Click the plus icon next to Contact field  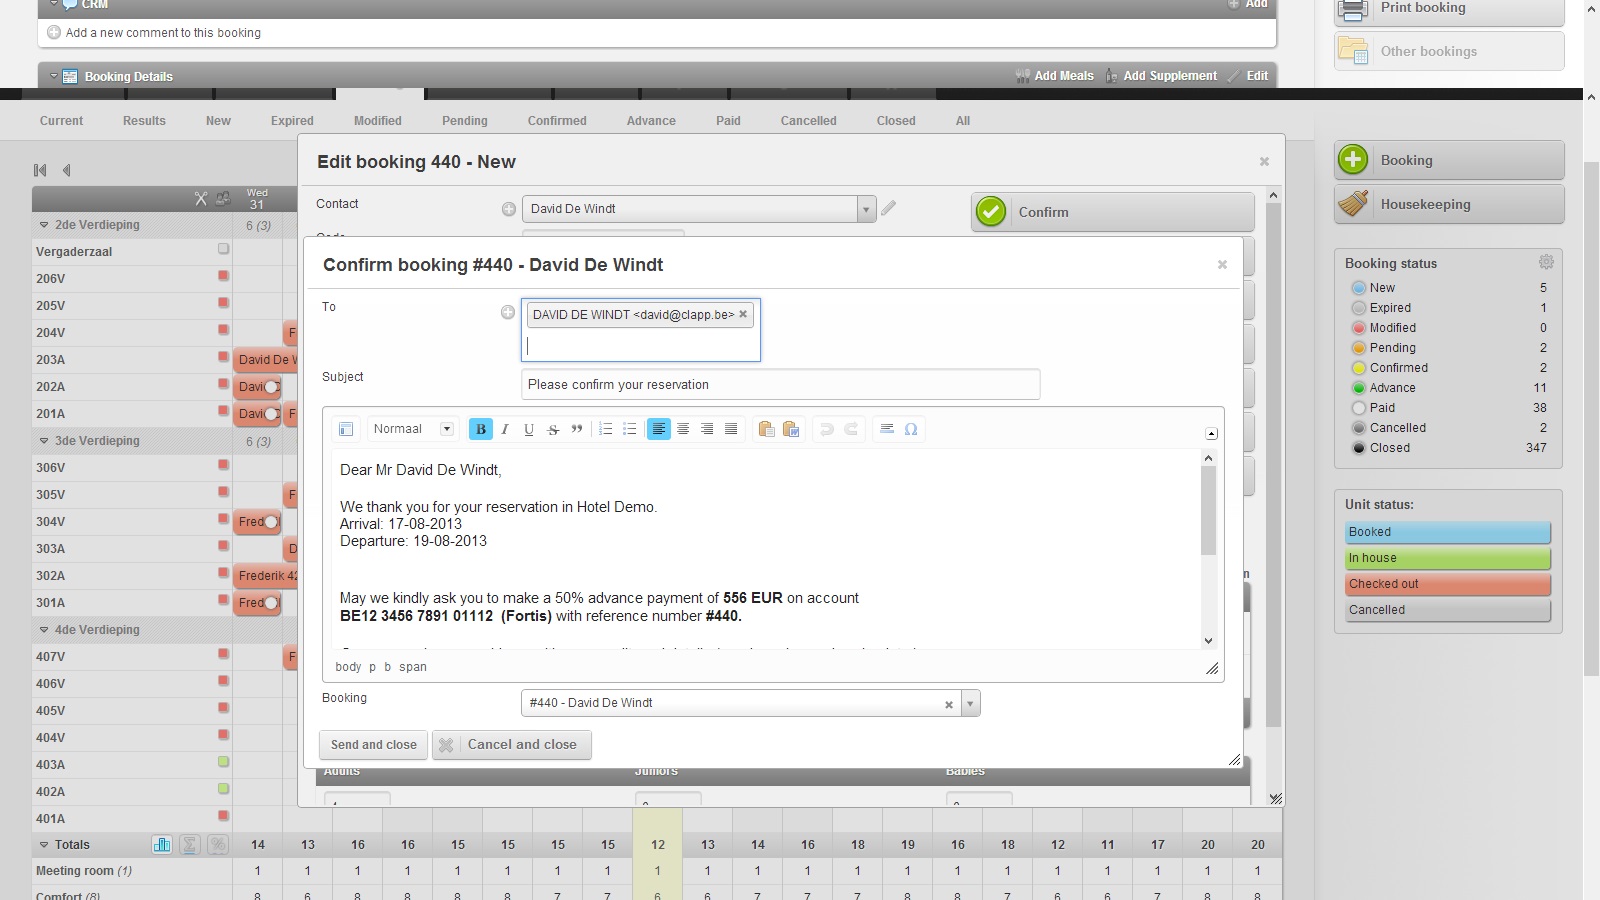(x=509, y=209)
